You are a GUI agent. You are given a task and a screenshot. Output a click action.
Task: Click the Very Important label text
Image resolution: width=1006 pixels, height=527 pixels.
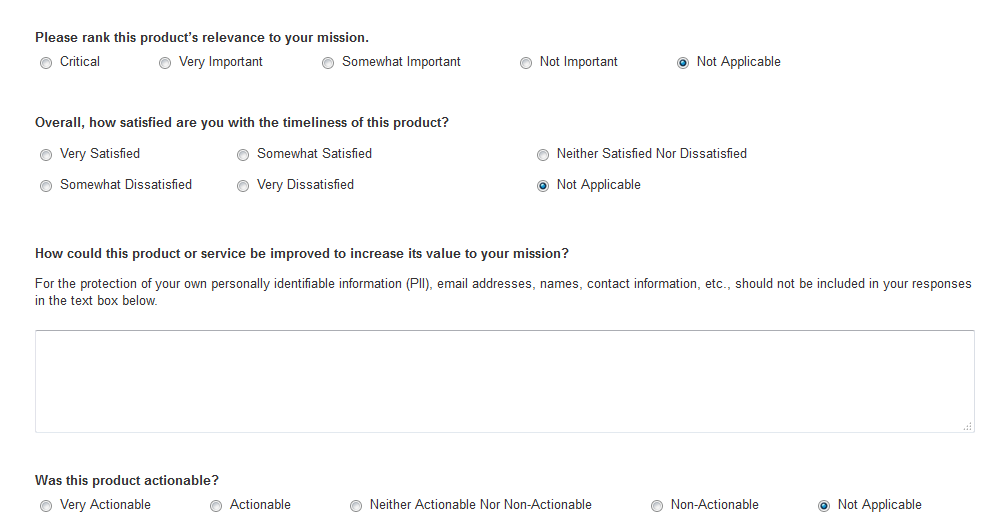221,62
